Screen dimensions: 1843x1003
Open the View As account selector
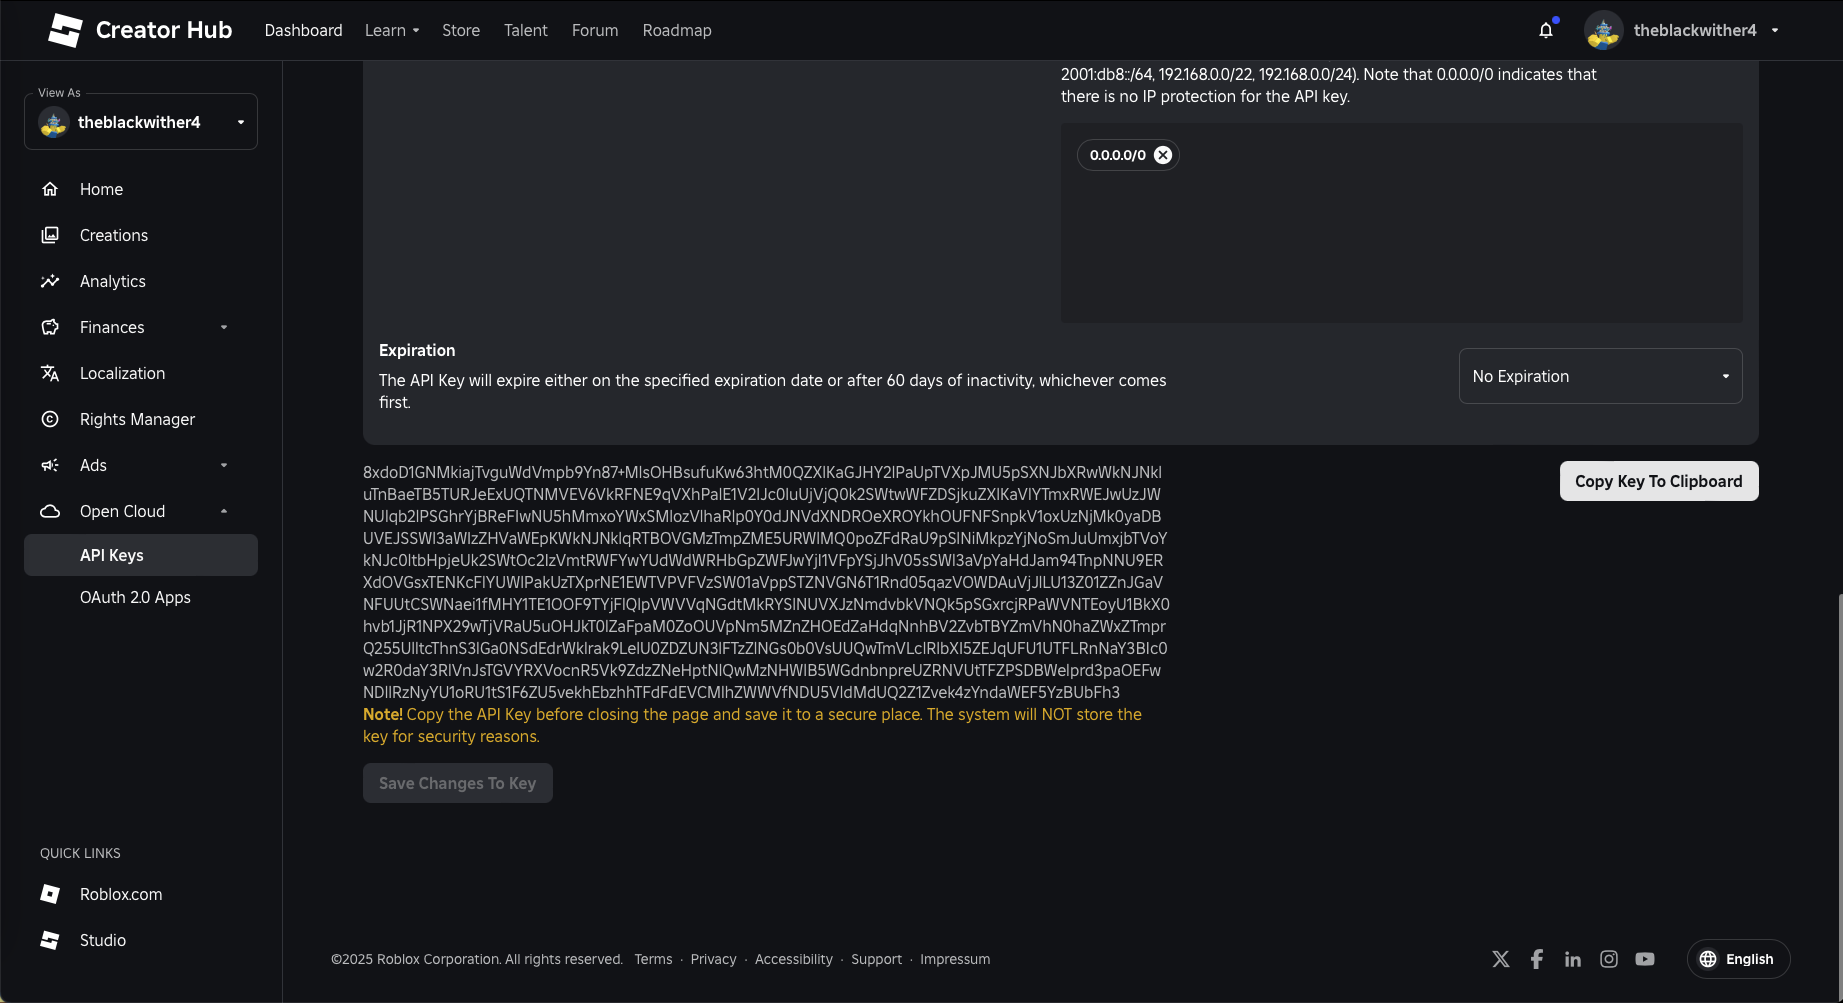coord(141,122)
